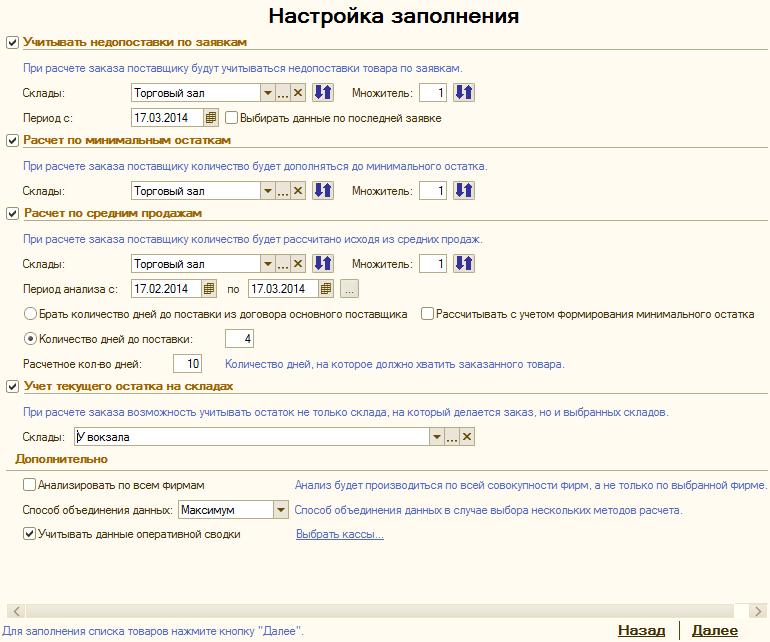This screenshot has width=770, height=642.
Task: Open warehouse selection ellipsis in недопоставки section
Action: (283, 92)
